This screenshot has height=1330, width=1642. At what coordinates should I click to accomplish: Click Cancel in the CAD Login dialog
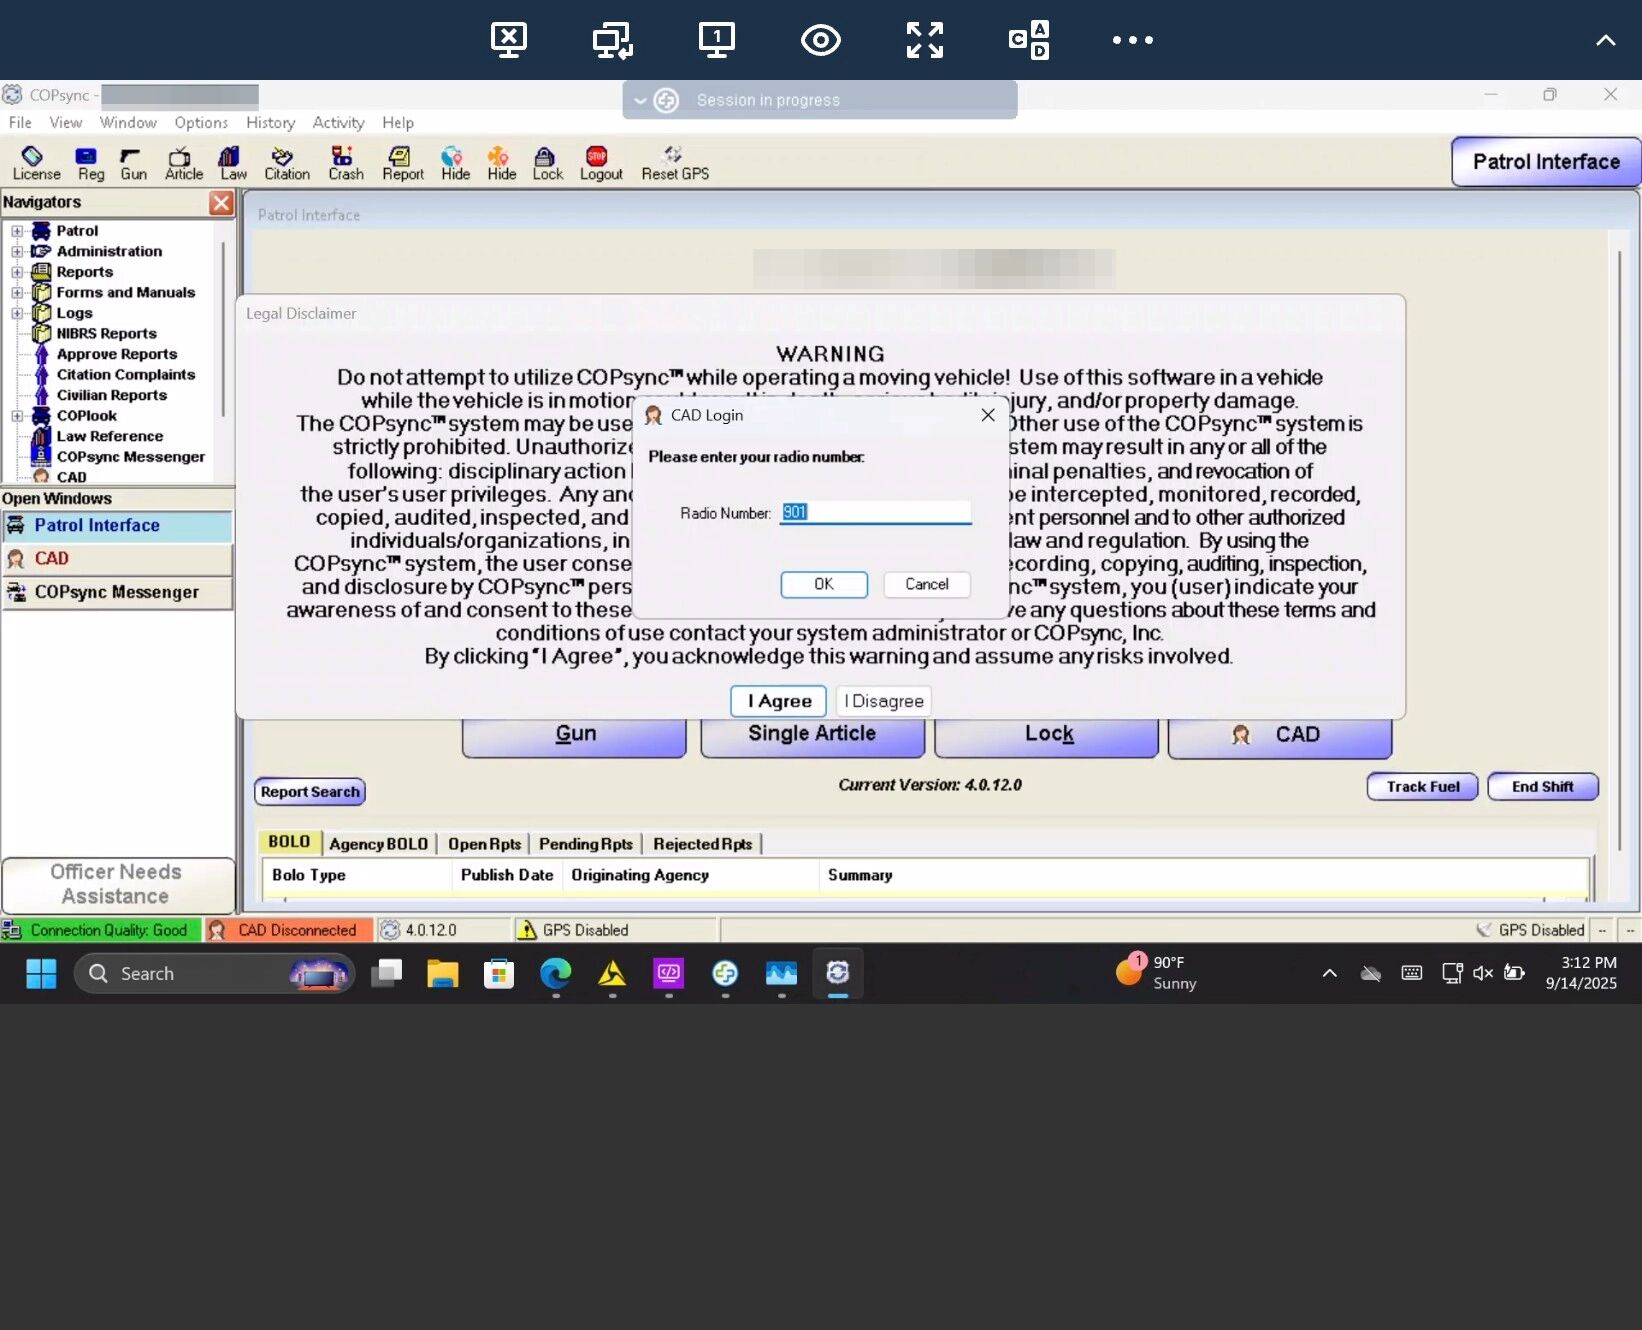pyautogui.click(x=927, y=584)
